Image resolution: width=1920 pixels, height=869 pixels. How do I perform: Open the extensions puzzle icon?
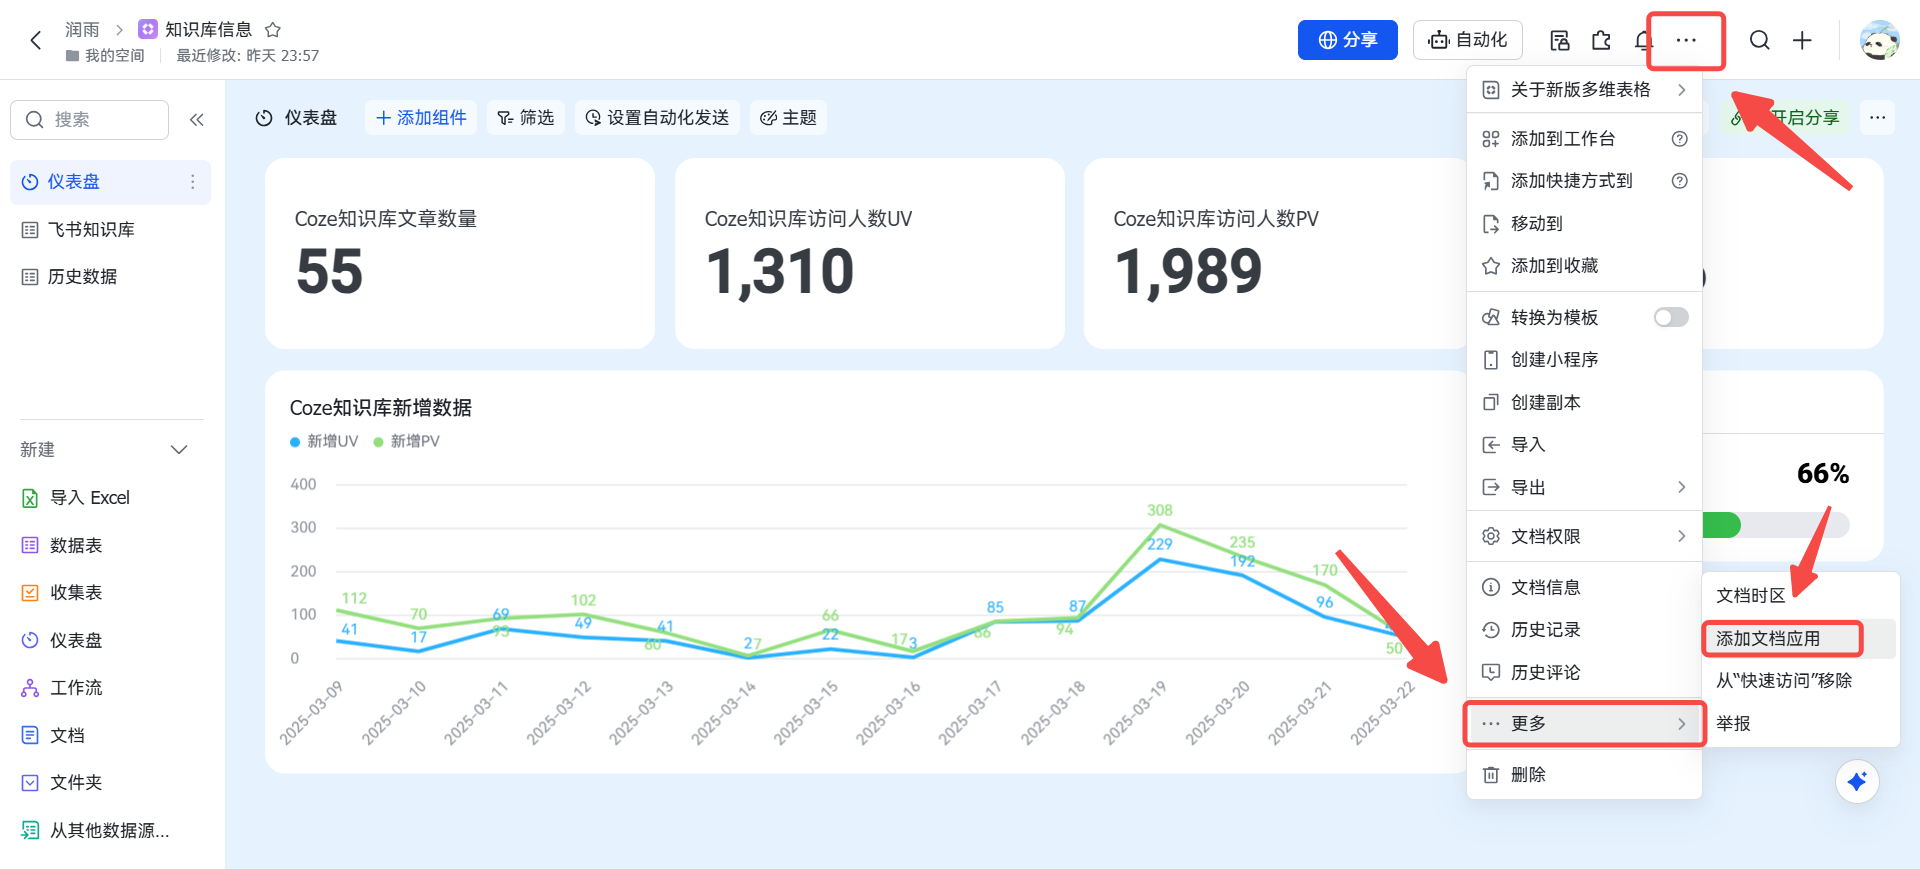click(1601, 40)
